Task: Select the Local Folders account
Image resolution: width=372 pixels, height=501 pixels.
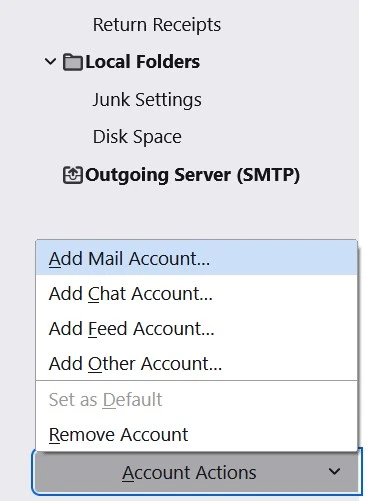Action: coord(142,62)
